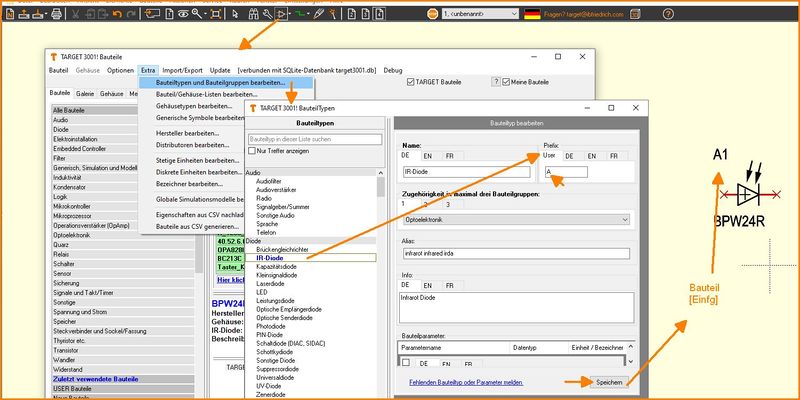Select Laserdiode in the component type list
The height and width of the screenshot is (400, 800).
(270, 283)
